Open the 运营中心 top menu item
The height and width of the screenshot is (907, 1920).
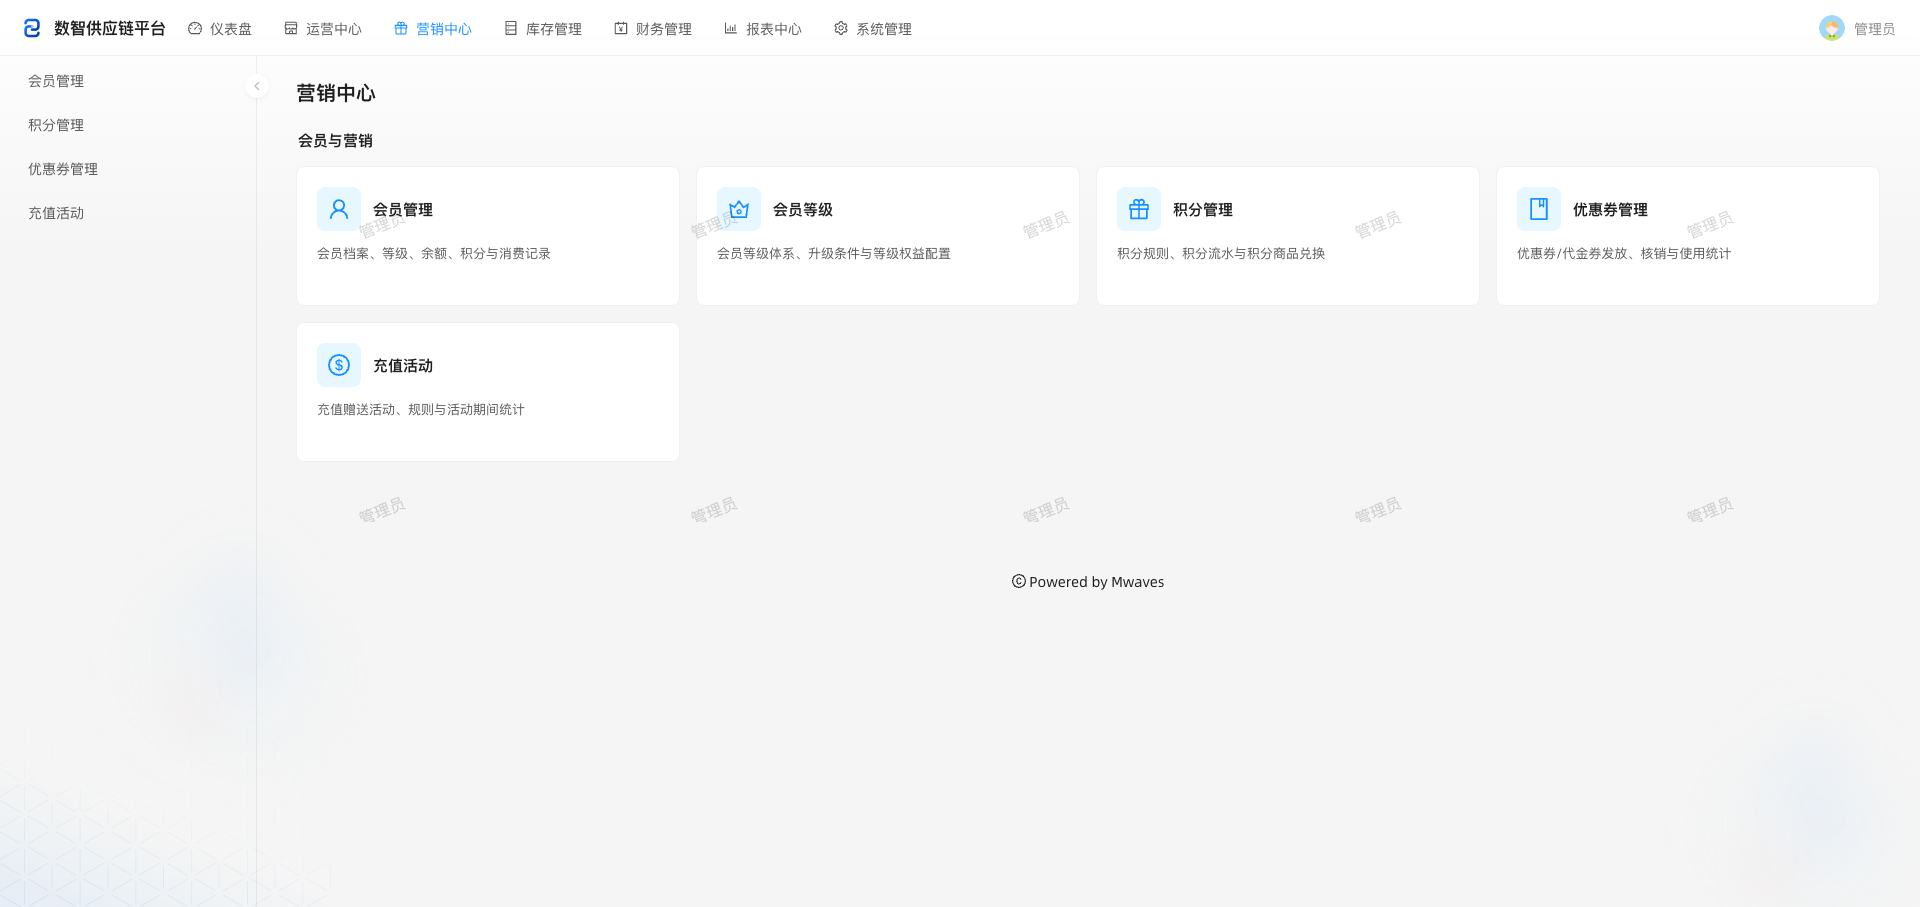point(323,28)
